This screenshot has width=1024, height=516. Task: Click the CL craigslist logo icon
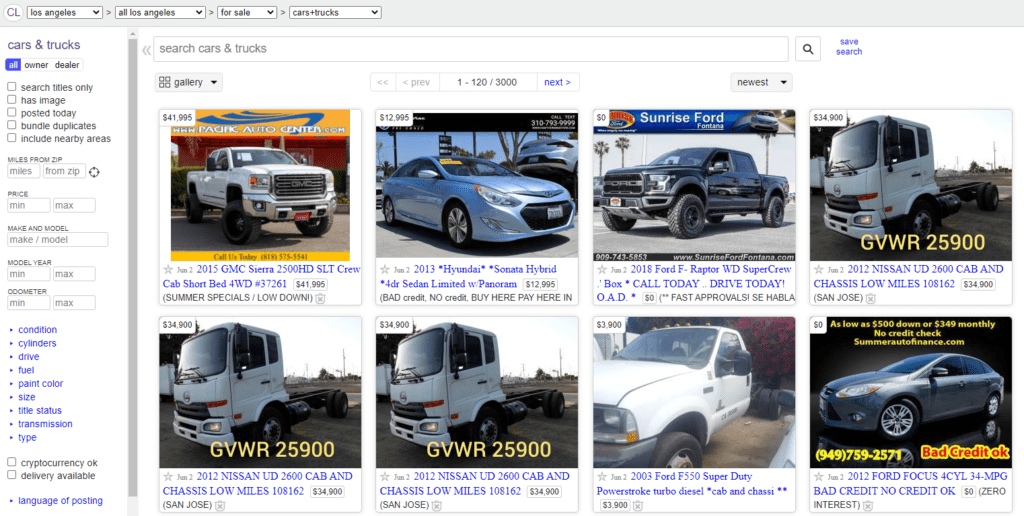pos(13,12)
